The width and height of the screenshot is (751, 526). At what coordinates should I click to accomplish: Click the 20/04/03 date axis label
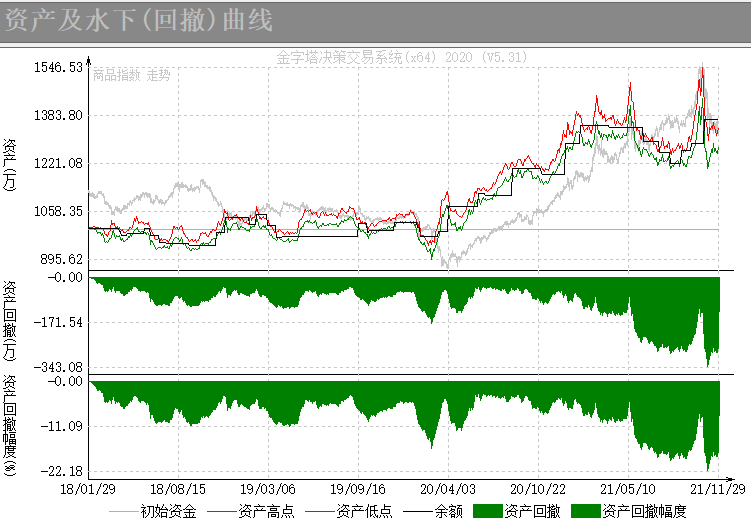(x=448, y=489)
